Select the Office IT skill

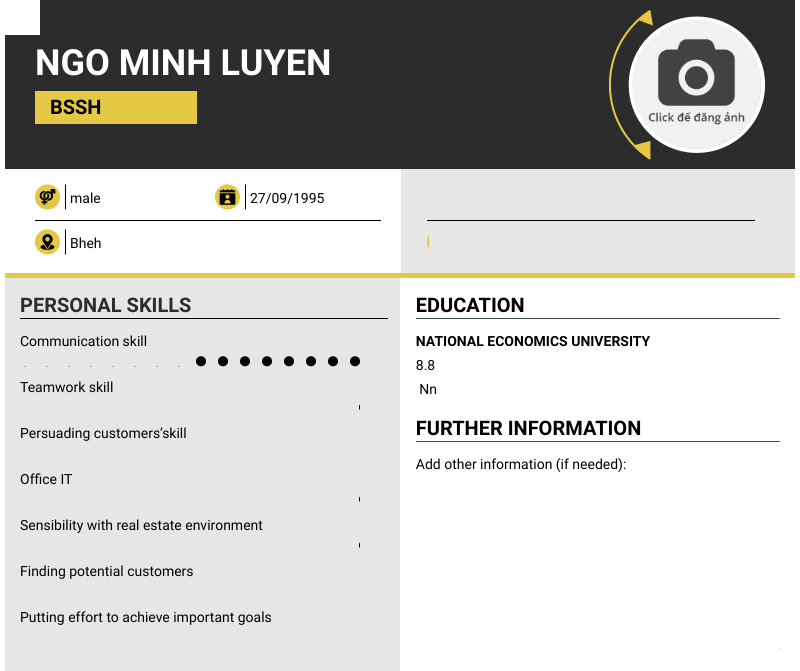coord(46,479)
